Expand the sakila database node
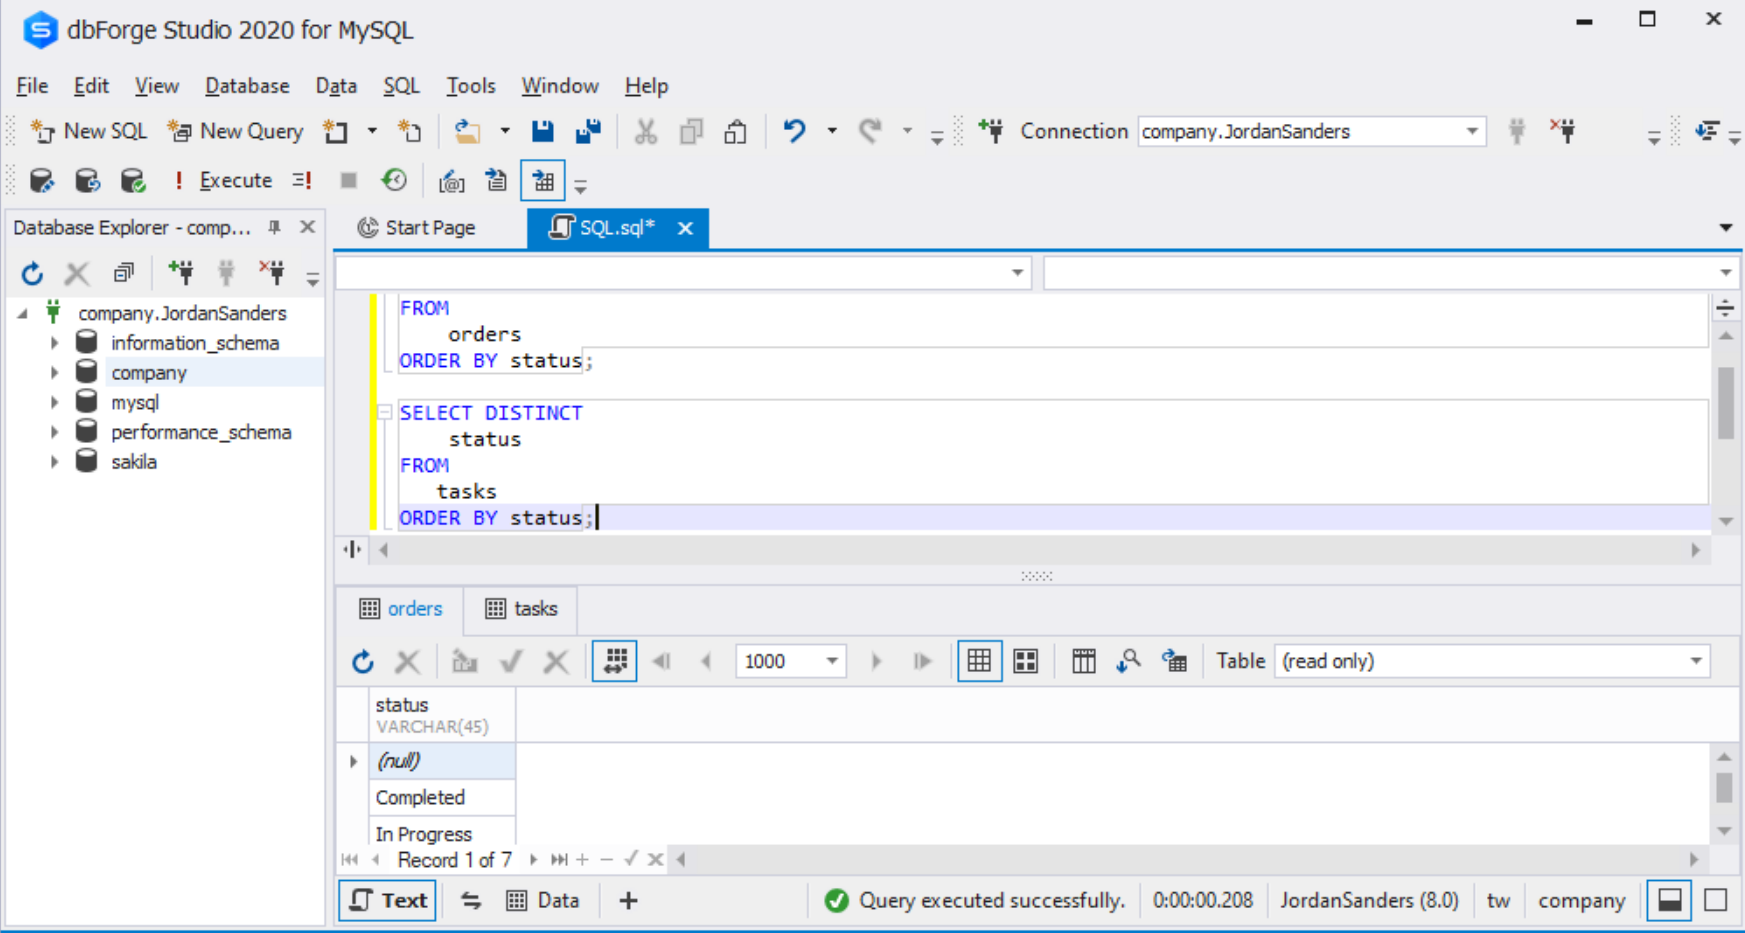The image size is (1745, 933). coord(55,461)
